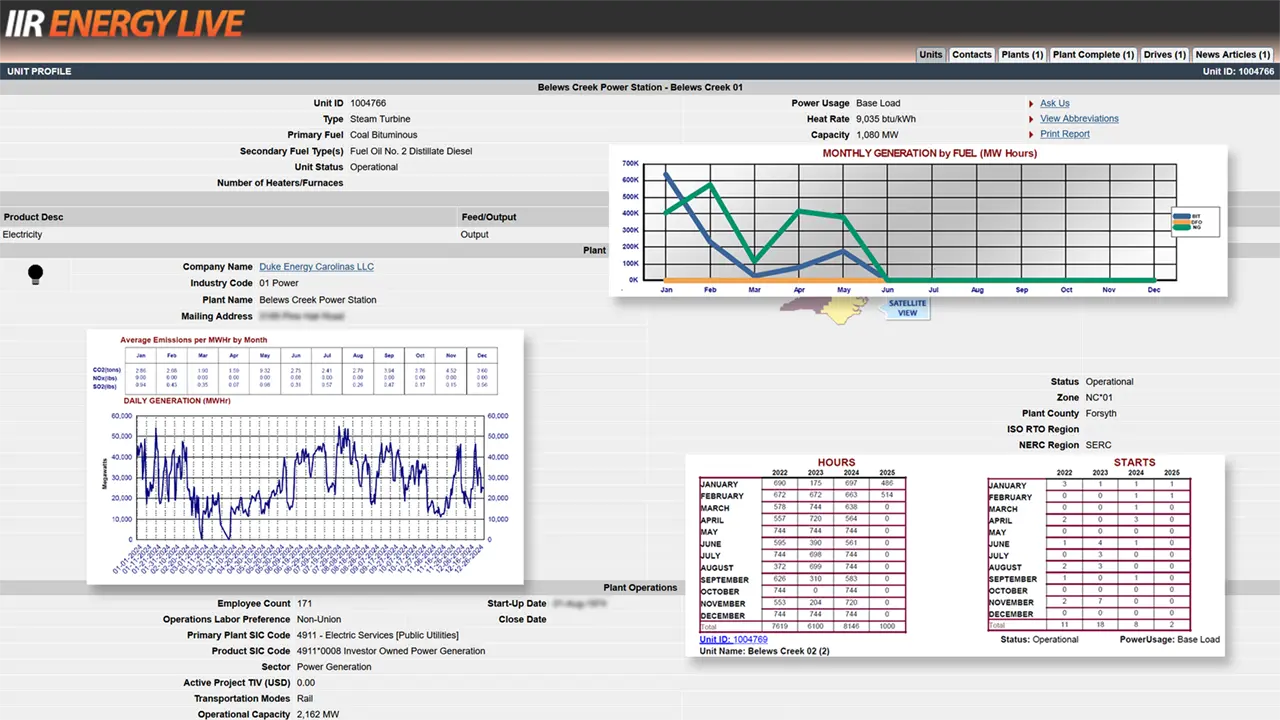Click the IIR Energy Live logo

[125, 22]
